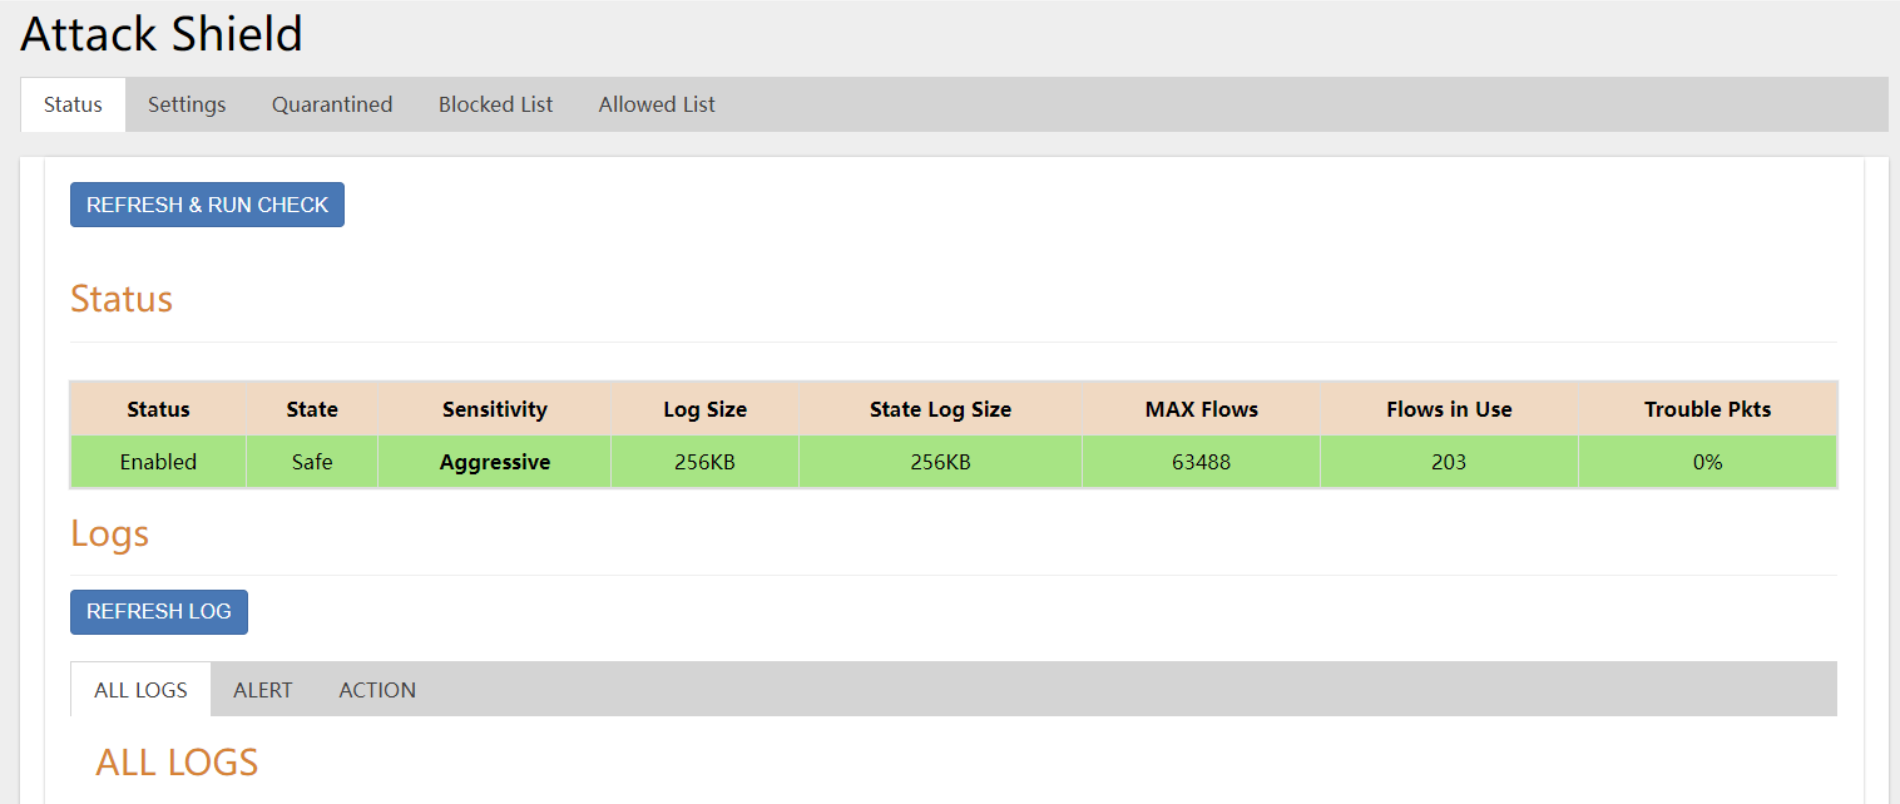Switch to the Quarantined tab
Viewport: 1900px width, 804px height.
coord(332,104)
